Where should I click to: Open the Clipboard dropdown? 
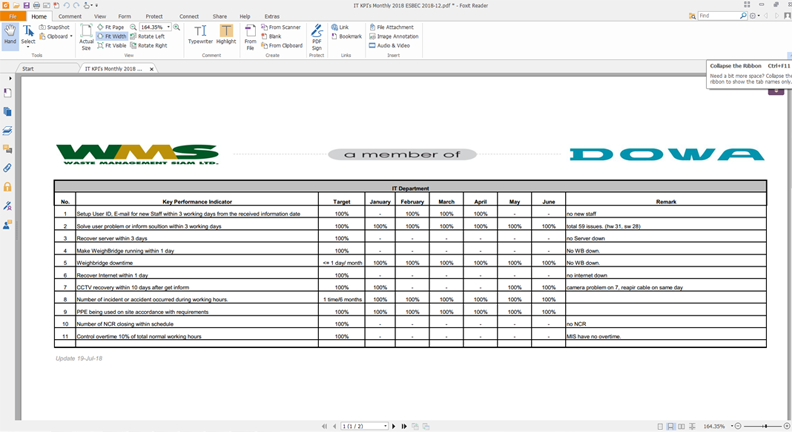(x=56, y=36)
